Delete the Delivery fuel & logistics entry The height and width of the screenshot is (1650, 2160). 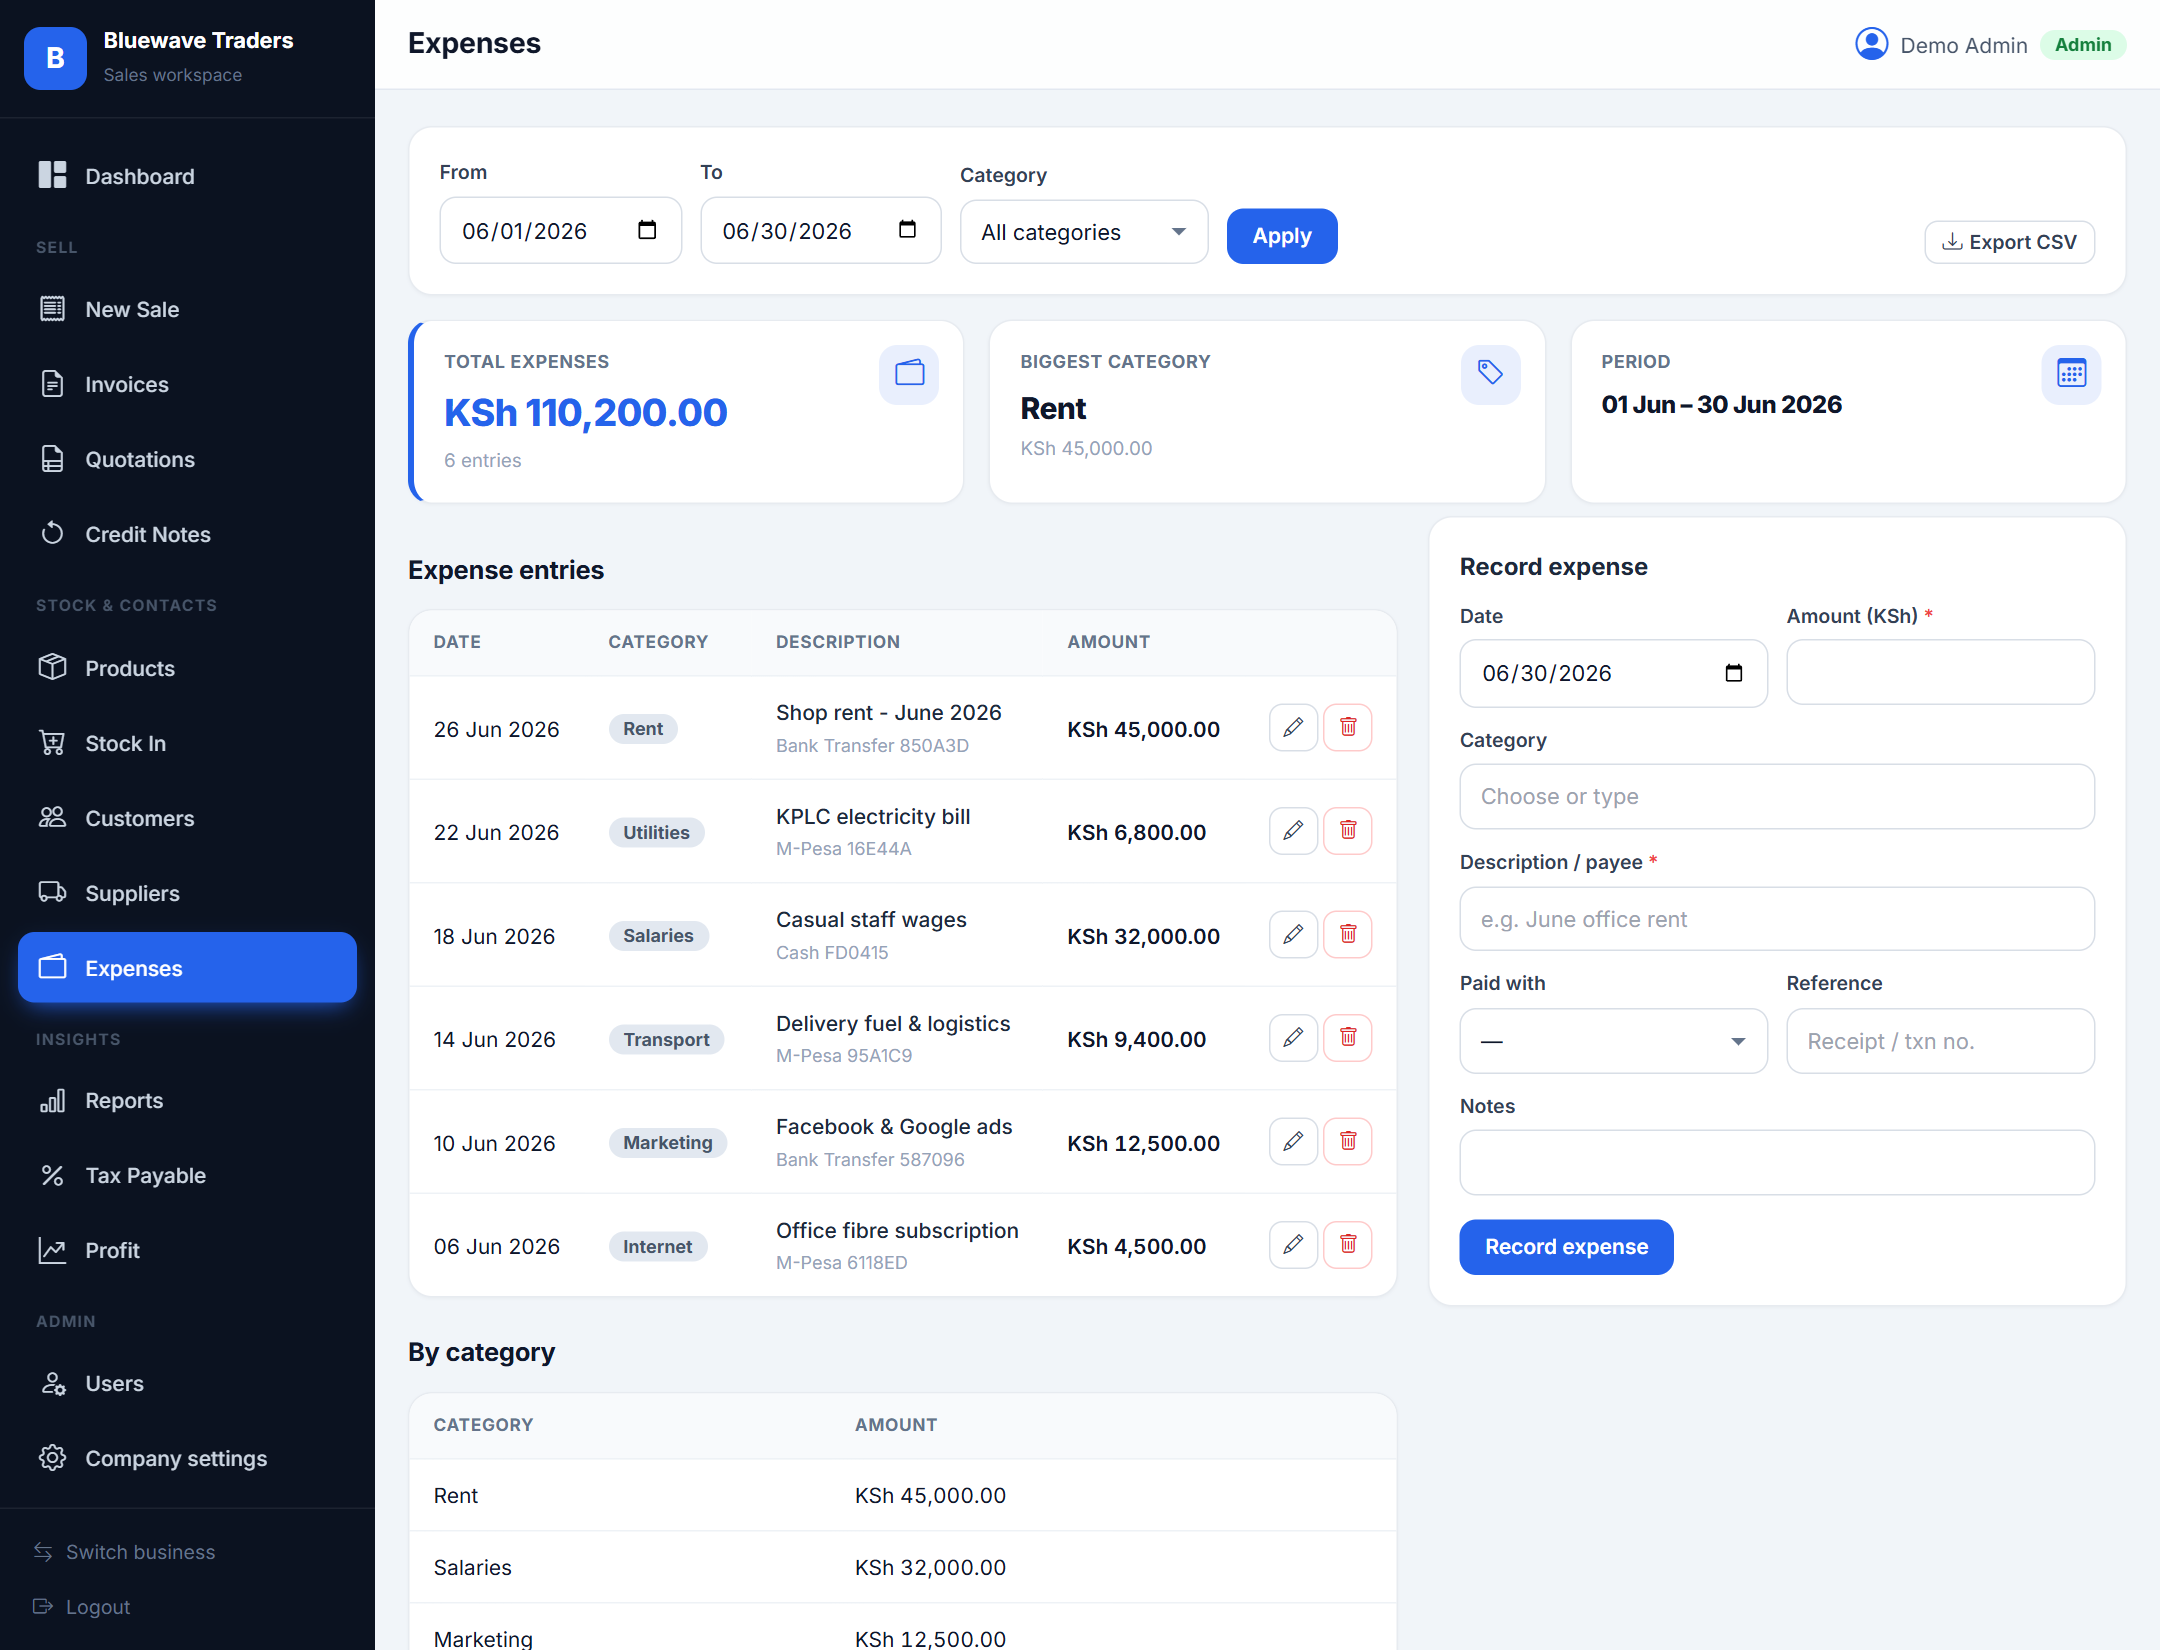1348,1037
